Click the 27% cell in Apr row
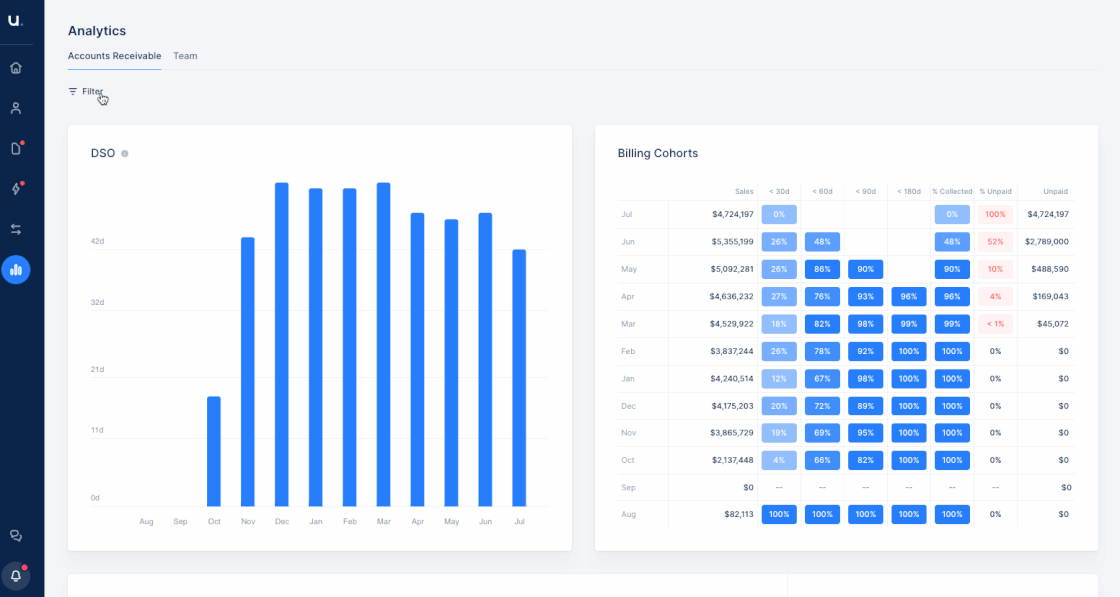Image resolution: width=1120 pixels, height=597 pixels. [779, 296]
